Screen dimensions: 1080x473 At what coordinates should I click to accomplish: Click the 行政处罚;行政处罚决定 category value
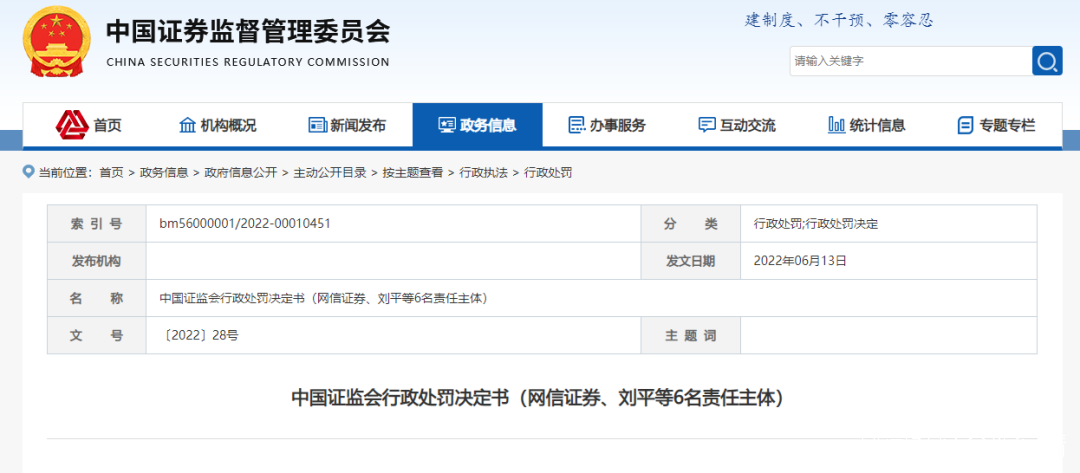click(x=816, y=224)
